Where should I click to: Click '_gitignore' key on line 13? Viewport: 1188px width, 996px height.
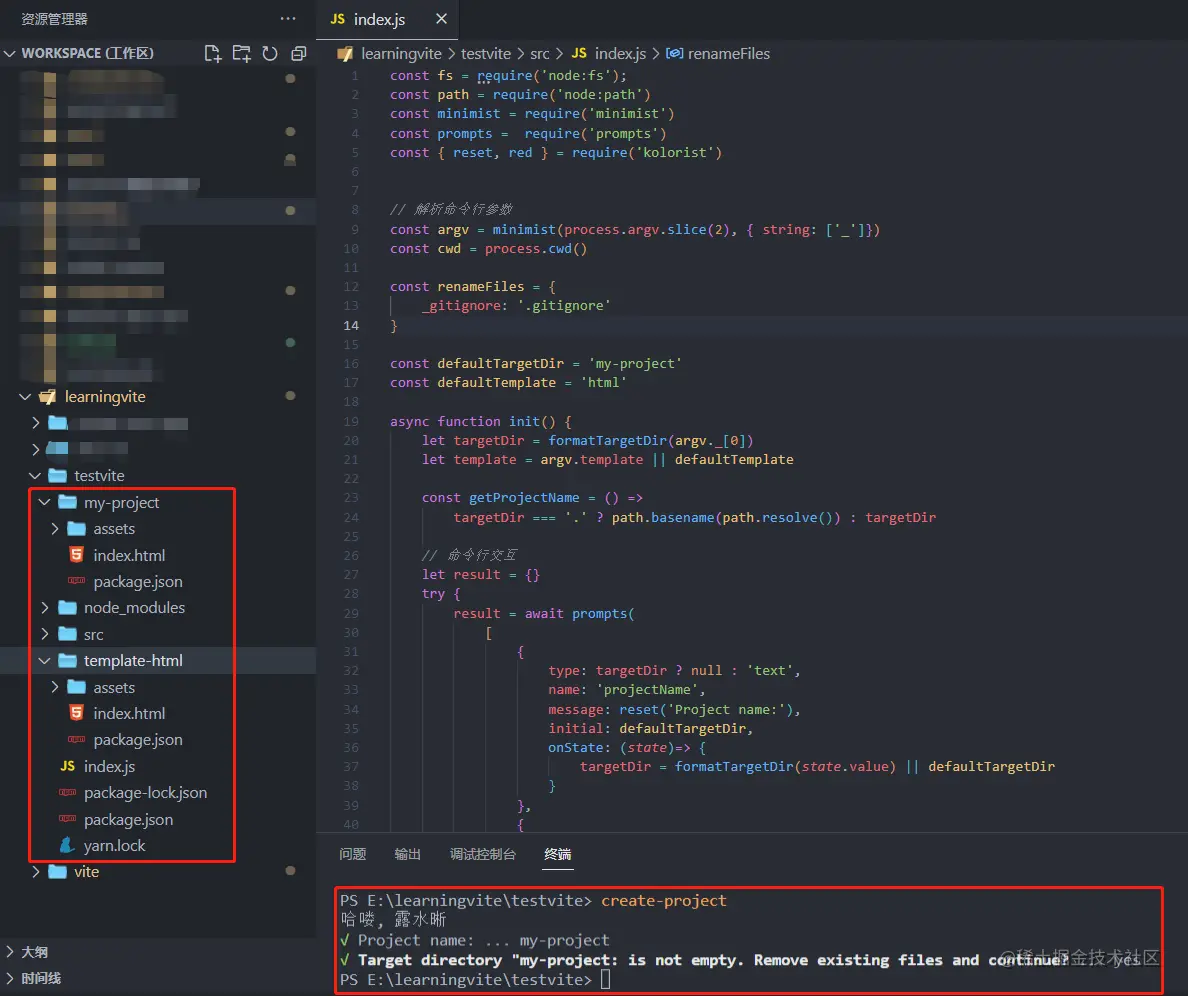(x=461, y=305)
